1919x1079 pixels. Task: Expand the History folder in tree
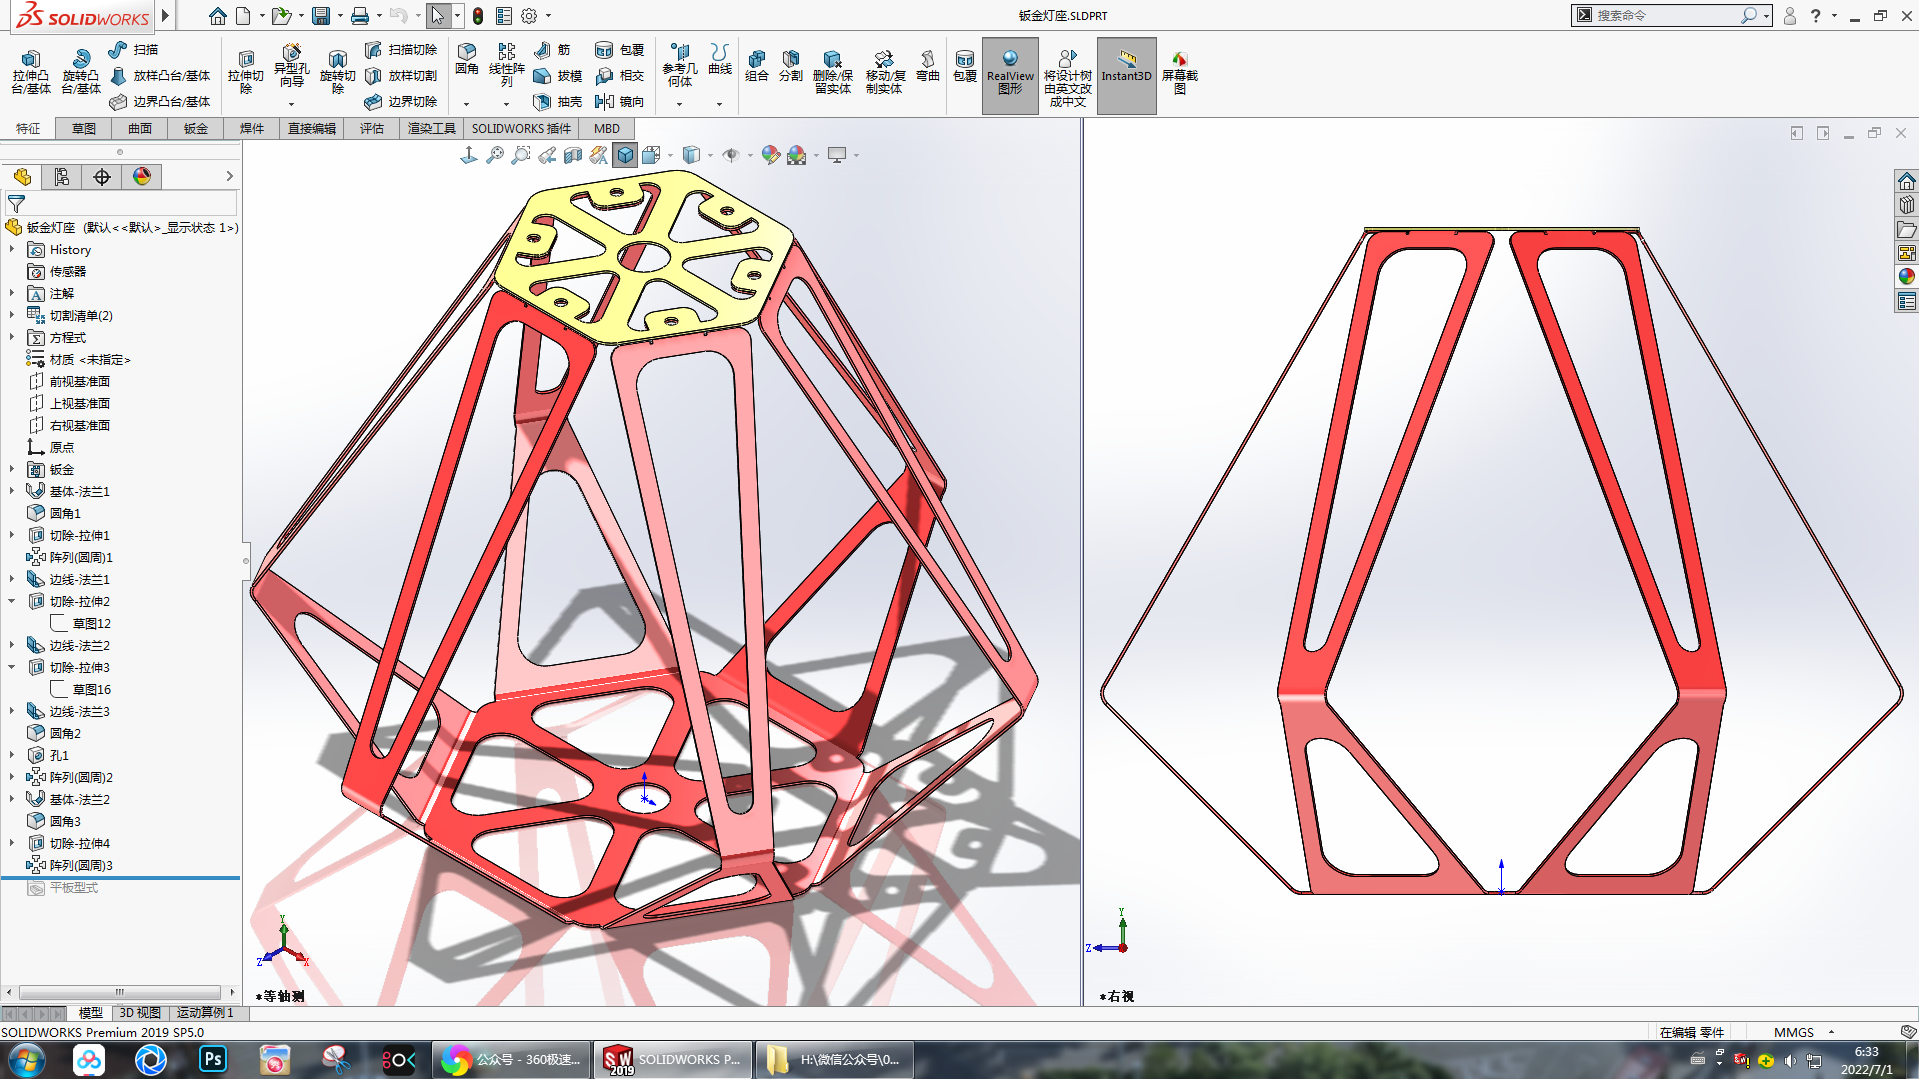click(12, 250)
